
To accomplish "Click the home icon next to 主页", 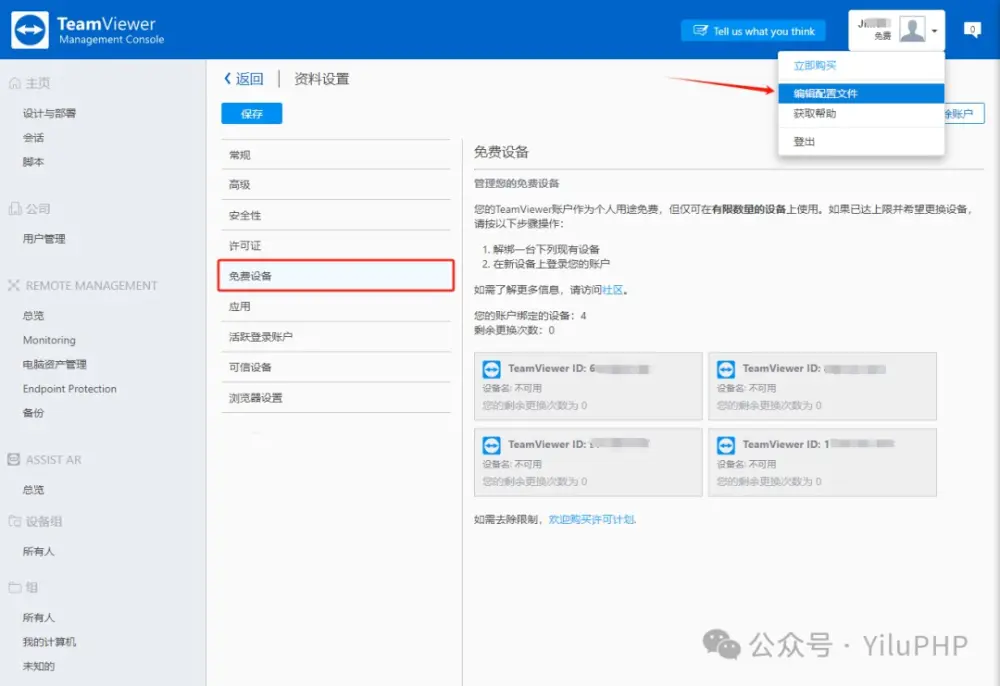I will click(14, 83).
